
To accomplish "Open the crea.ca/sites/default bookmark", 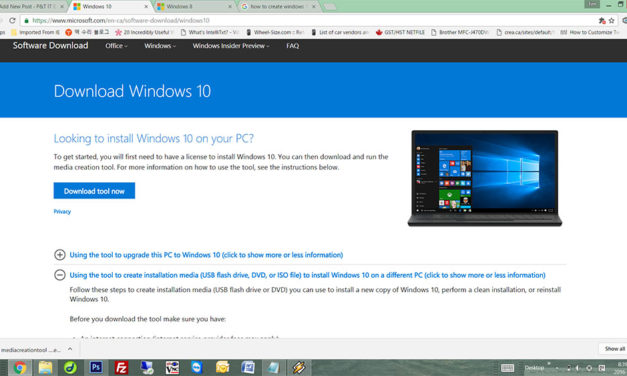I will [525, 32].
